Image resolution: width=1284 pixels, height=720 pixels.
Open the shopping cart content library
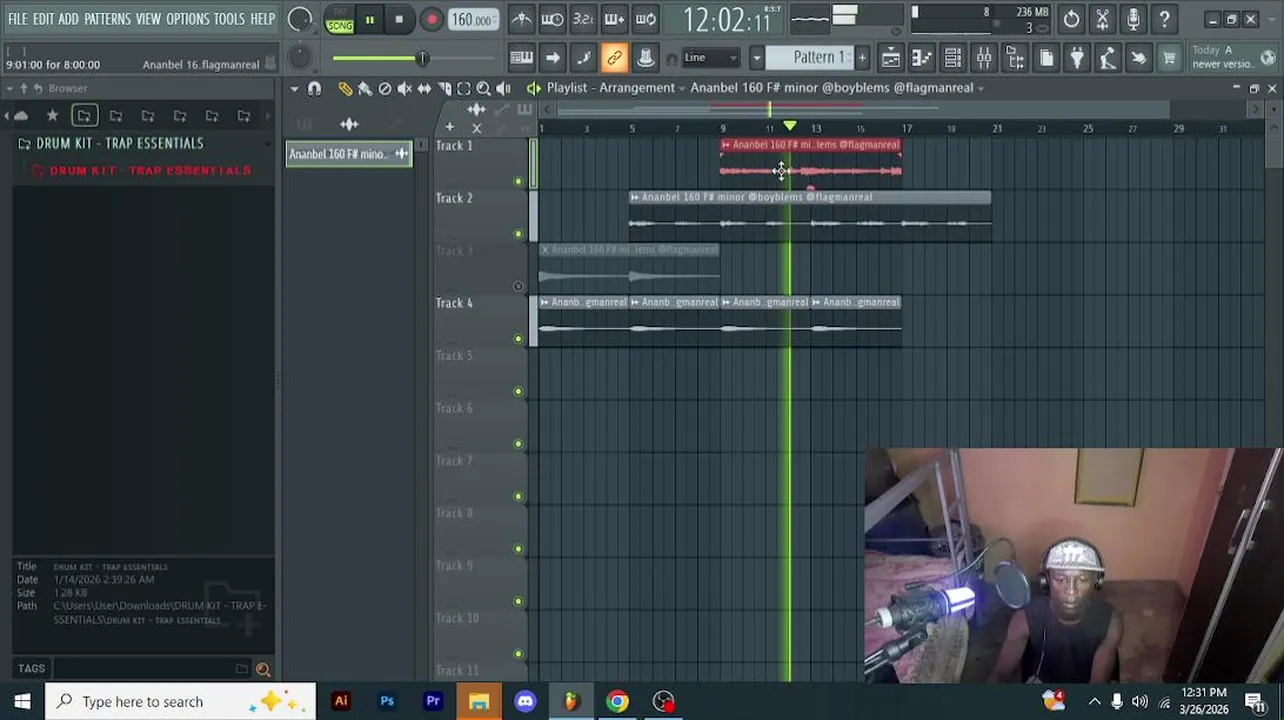pos(1169,58)
